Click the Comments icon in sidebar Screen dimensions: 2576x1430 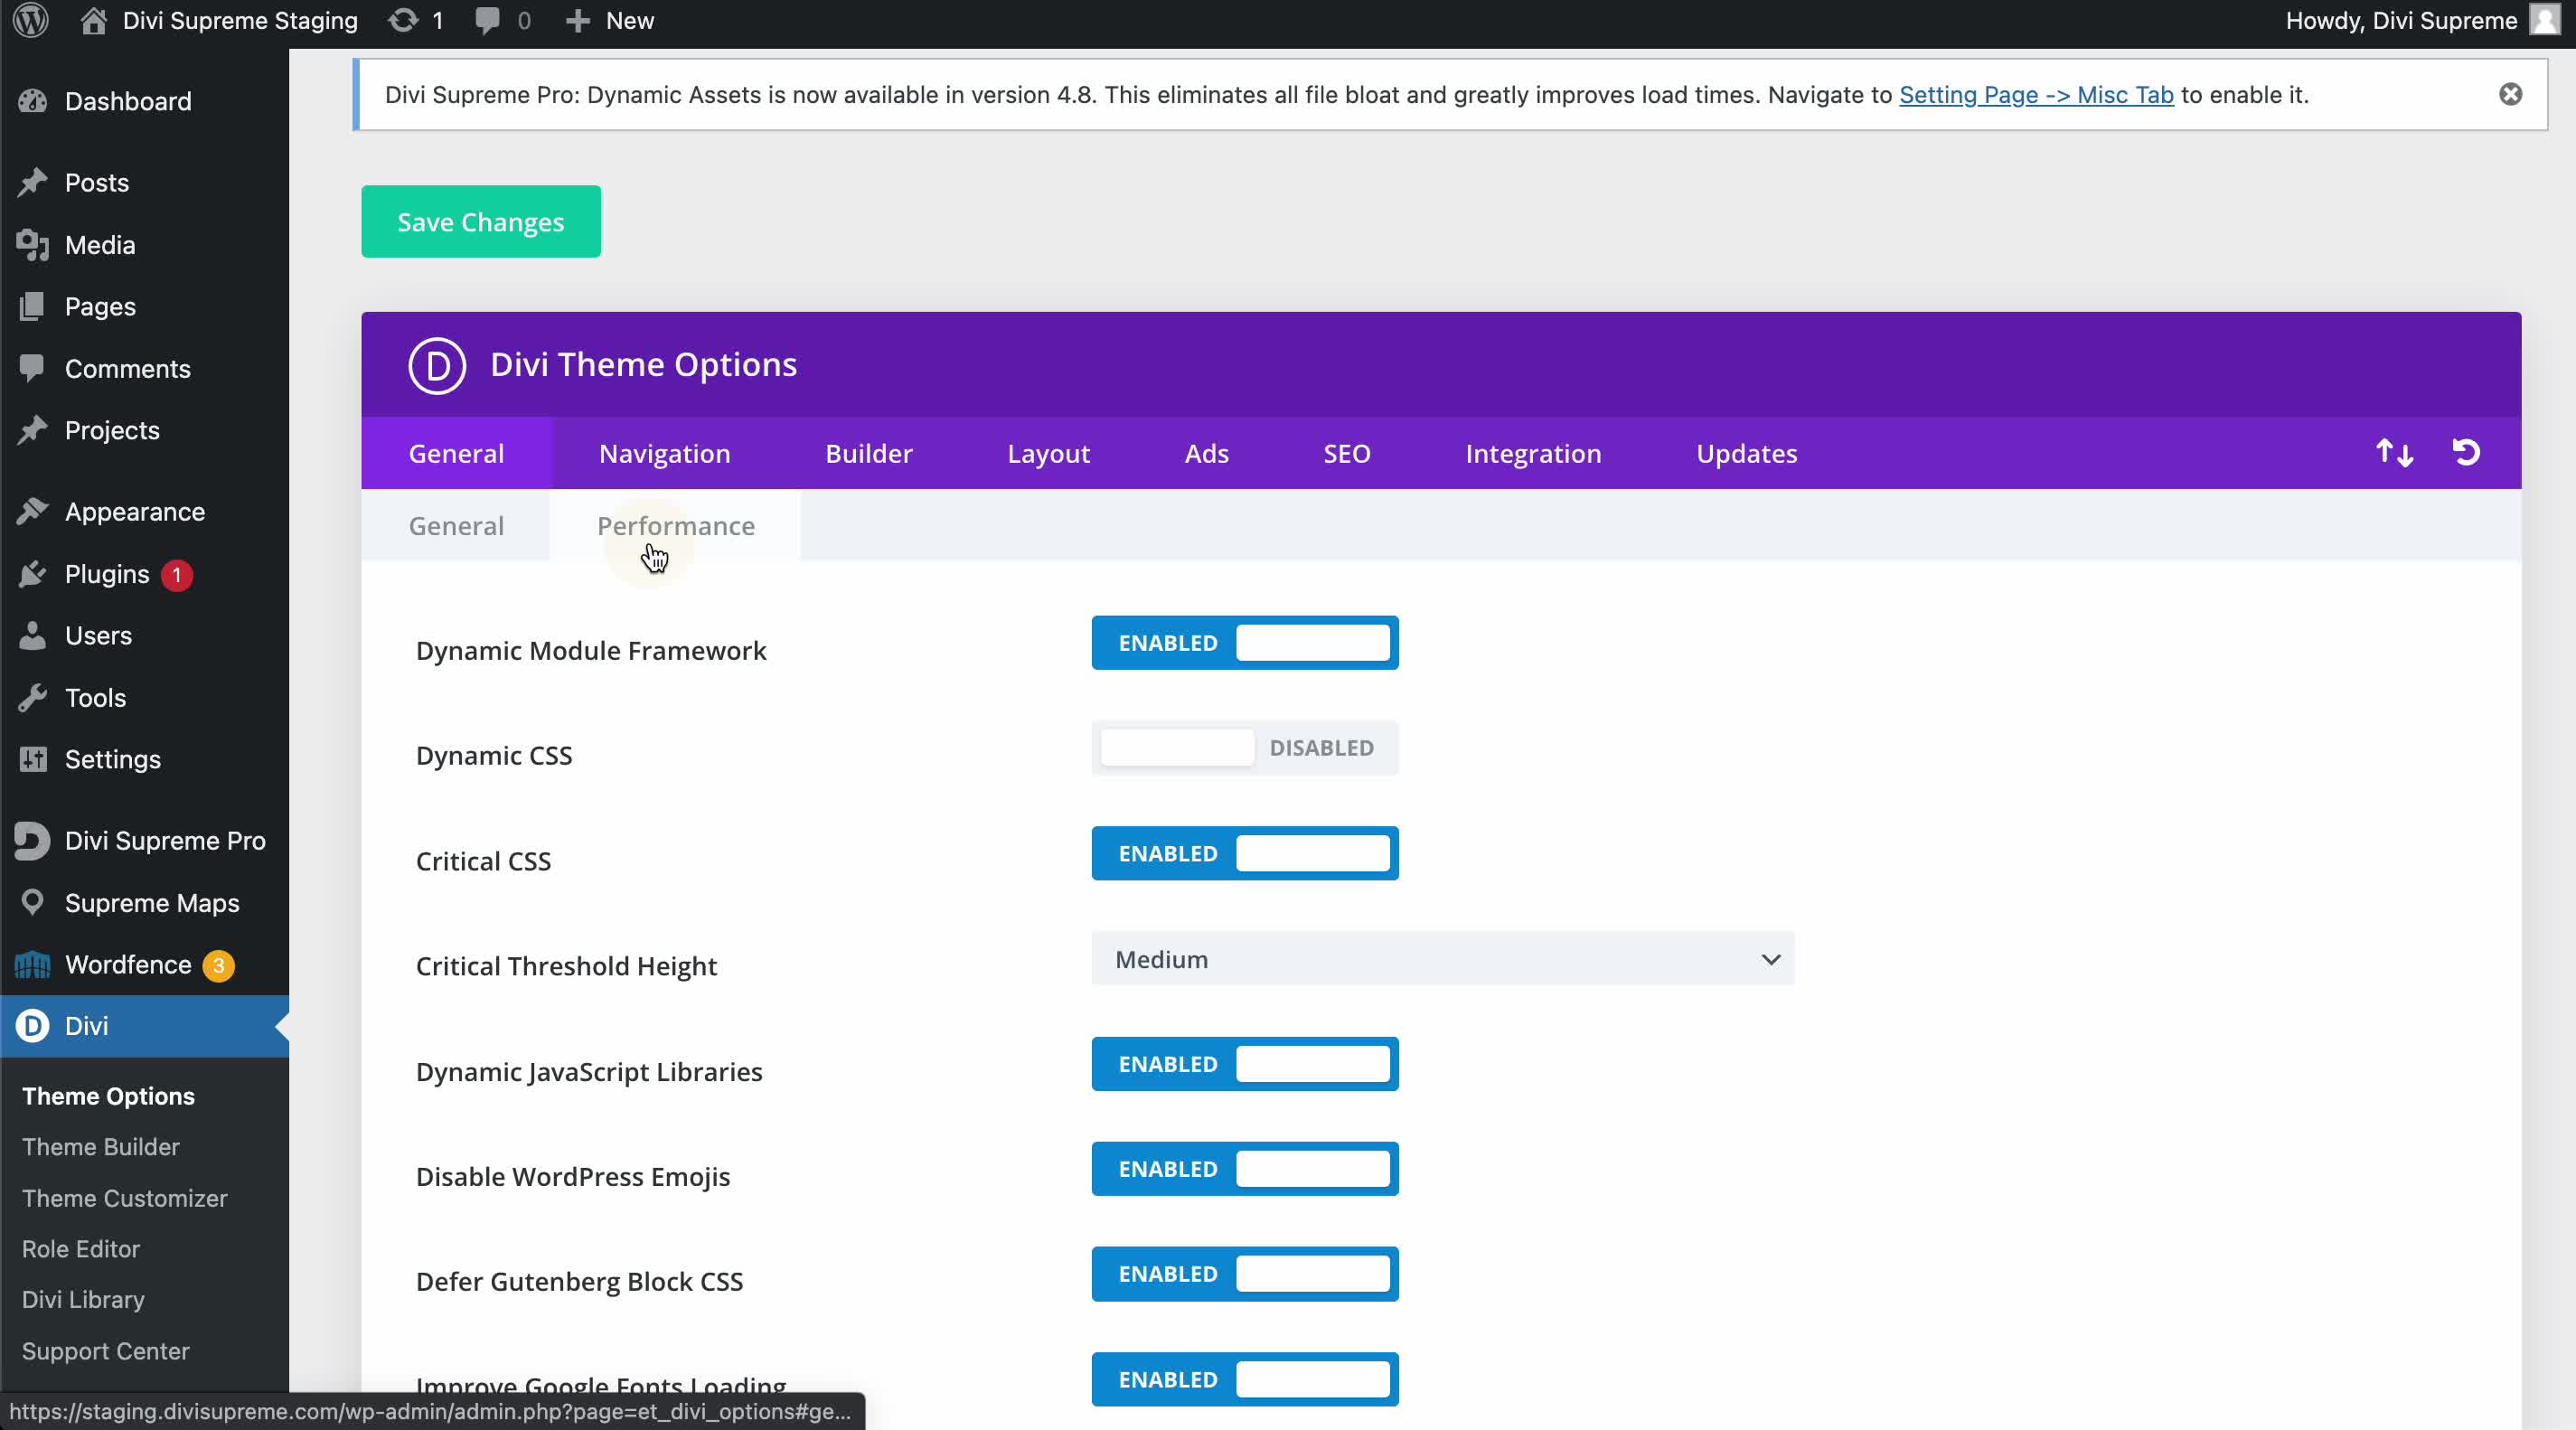[33, 368]
